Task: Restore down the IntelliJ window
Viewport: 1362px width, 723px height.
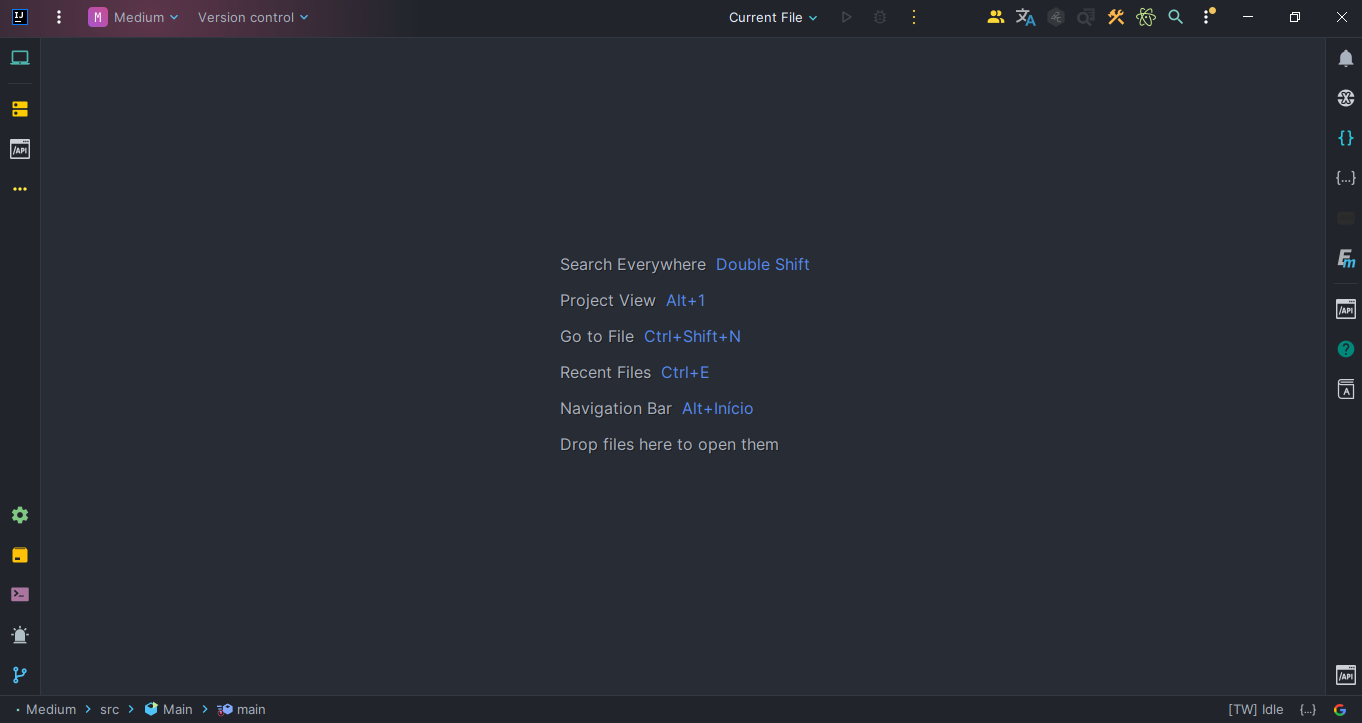Action: pos(1295,17)
